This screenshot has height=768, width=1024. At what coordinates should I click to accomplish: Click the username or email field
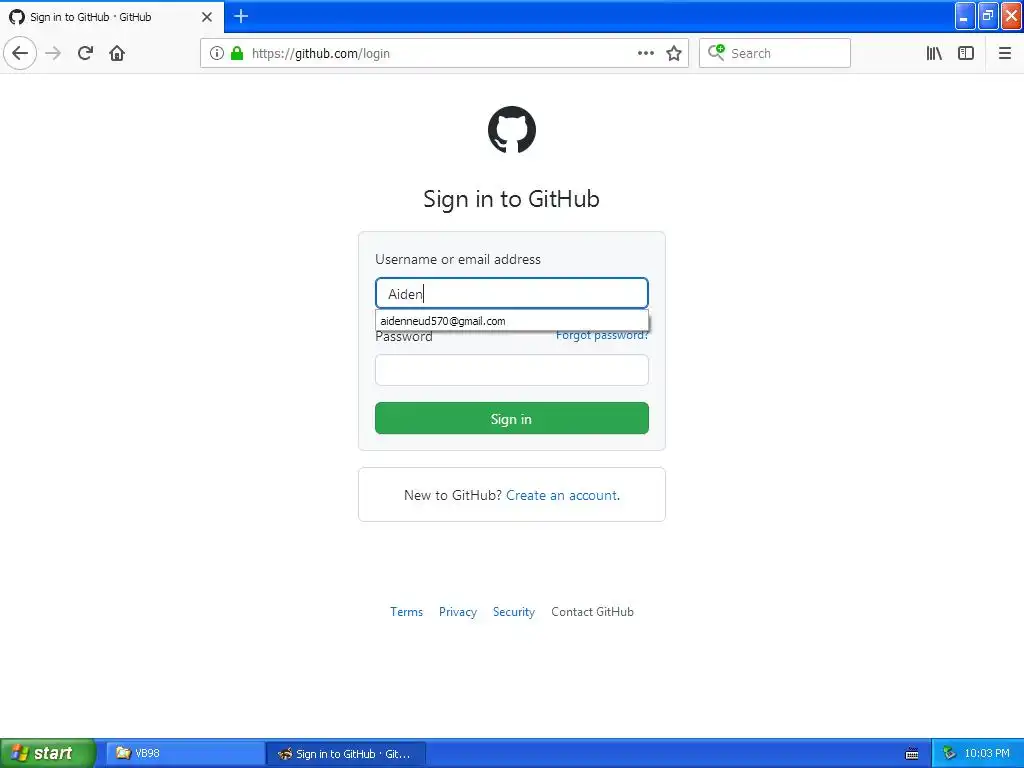[x=512, y=293]
